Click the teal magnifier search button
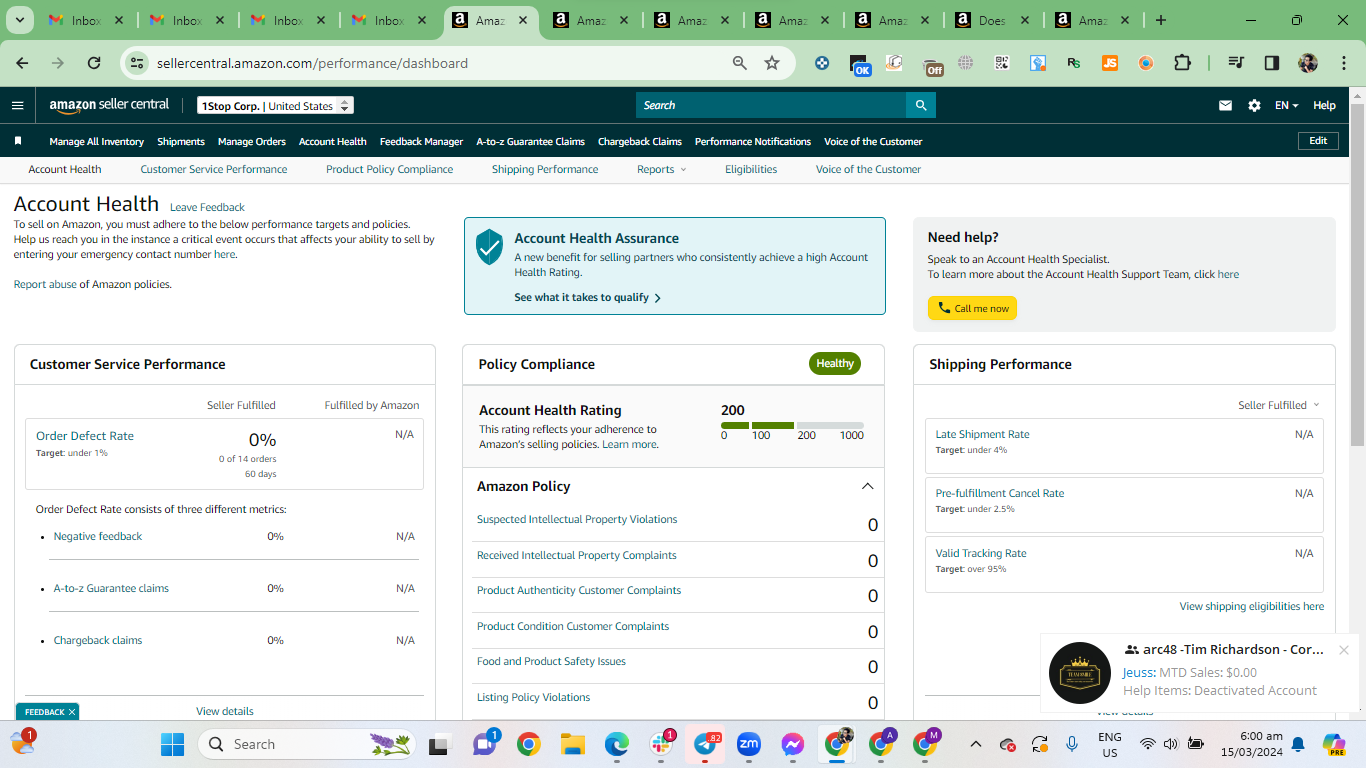This screenshot has height=768, width=1366. pyautogui.click(x=921, y=105)
